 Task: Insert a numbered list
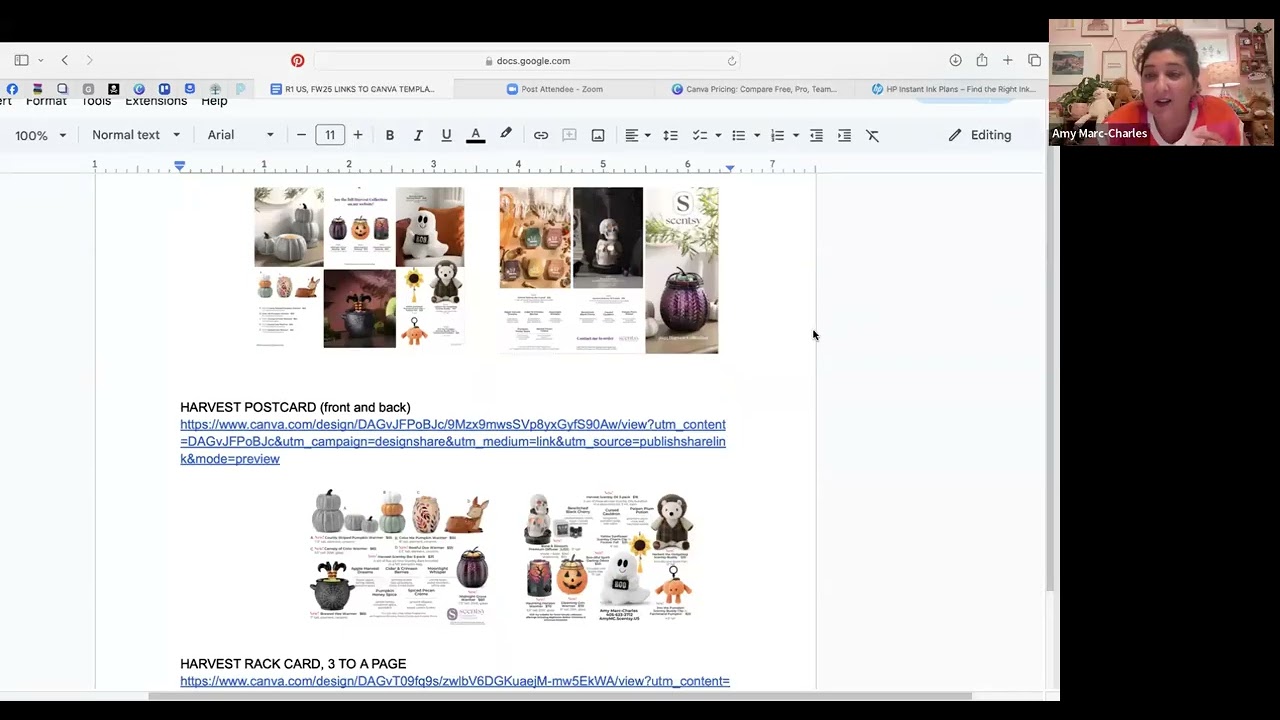coord(777,135)
